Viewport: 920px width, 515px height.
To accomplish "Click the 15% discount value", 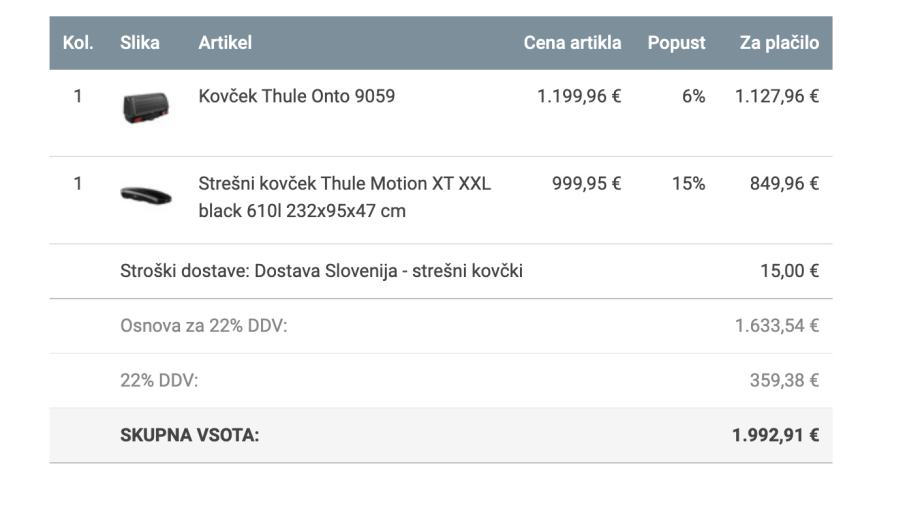I will 688,183.
